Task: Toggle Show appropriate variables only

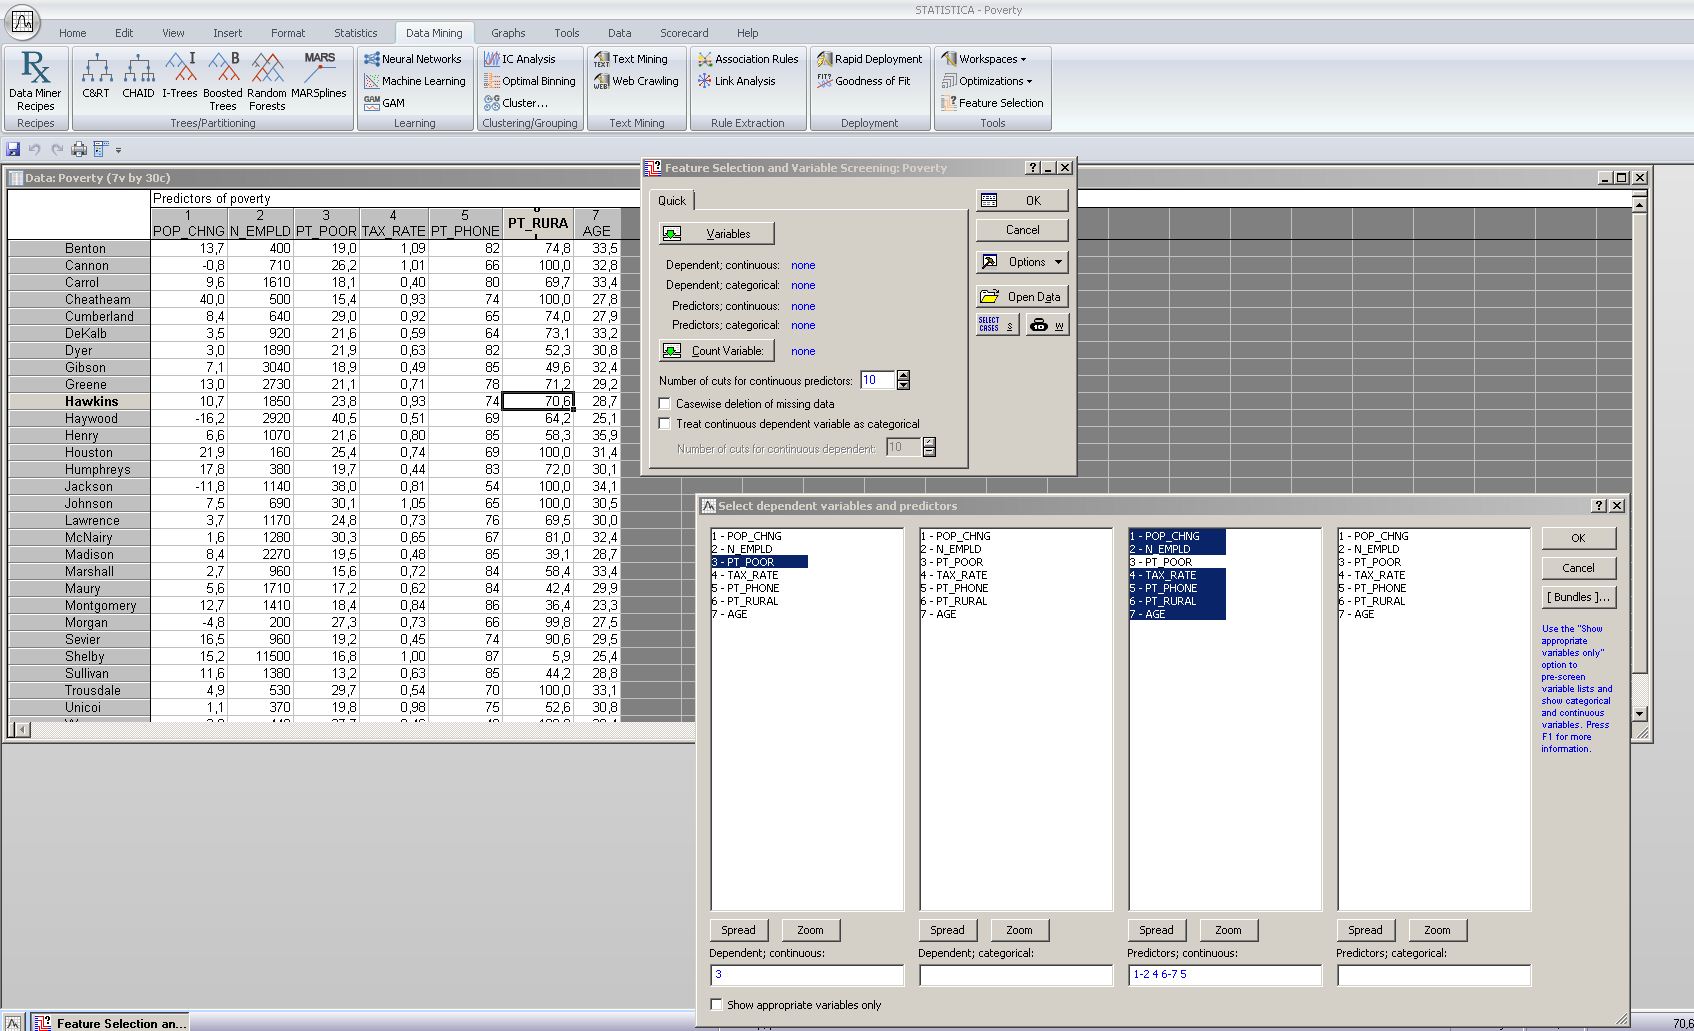Action: pos(716,1004)
